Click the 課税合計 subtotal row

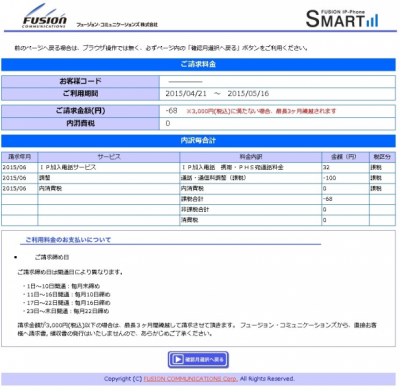click(198, 199)
